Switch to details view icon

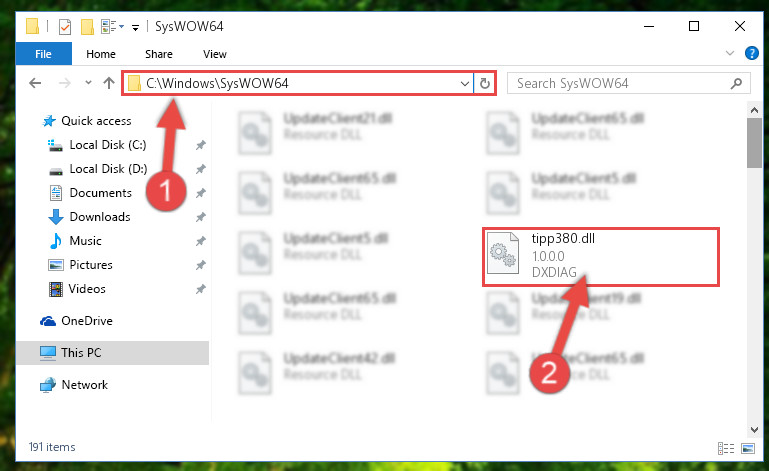(x=726, y=448)
